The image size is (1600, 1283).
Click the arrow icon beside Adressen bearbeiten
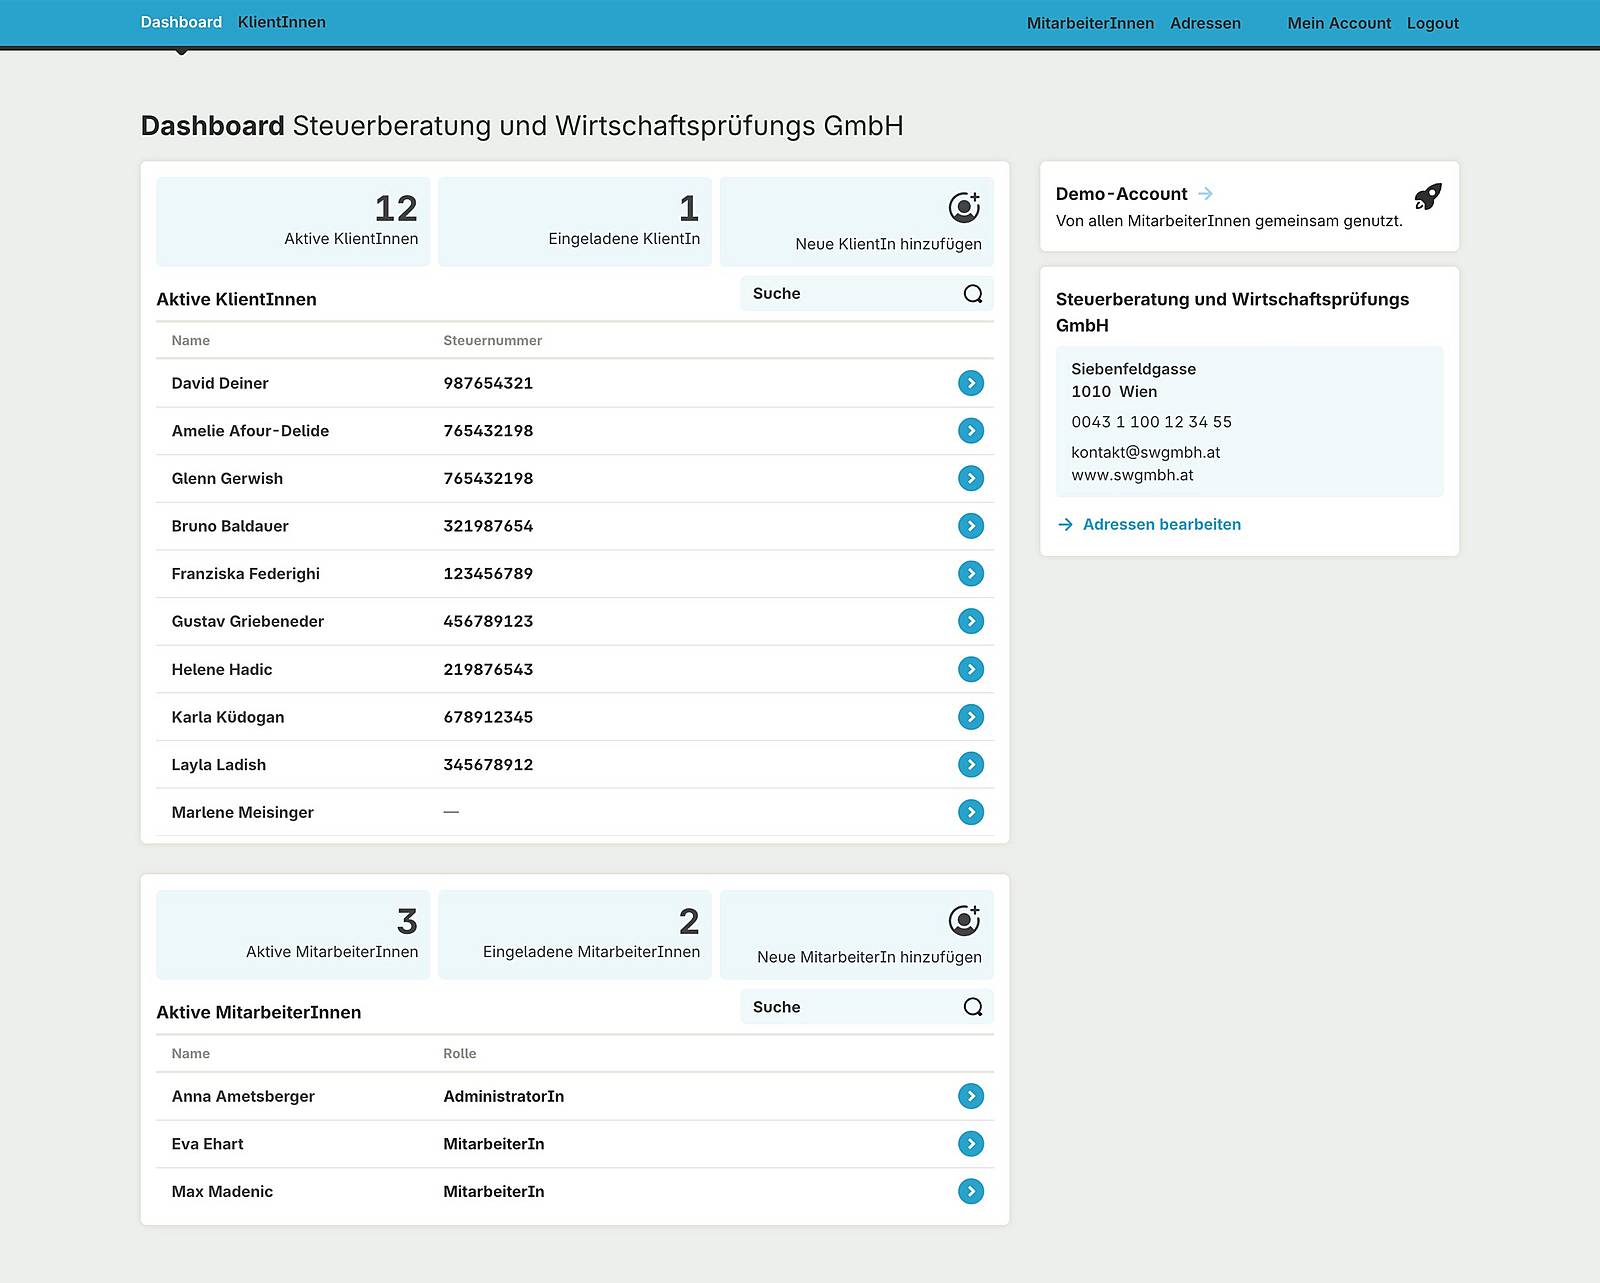click(x=1066, y=524)
